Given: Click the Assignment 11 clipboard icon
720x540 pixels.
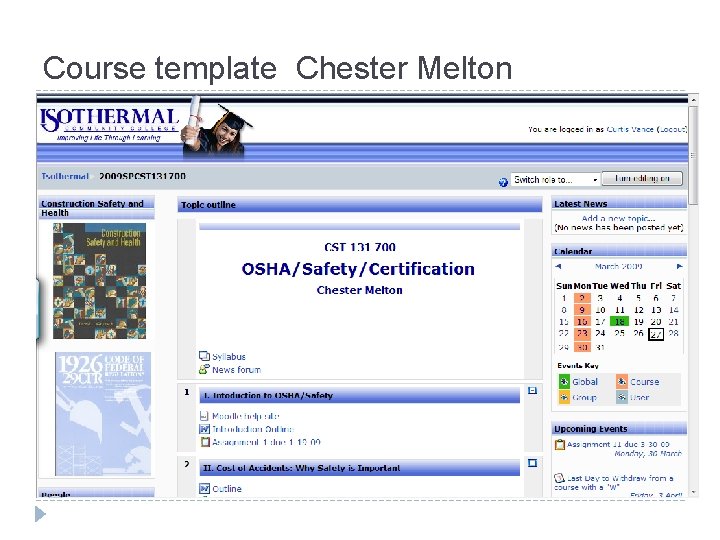Looking at the screenshot, I should tap(560, 444).
